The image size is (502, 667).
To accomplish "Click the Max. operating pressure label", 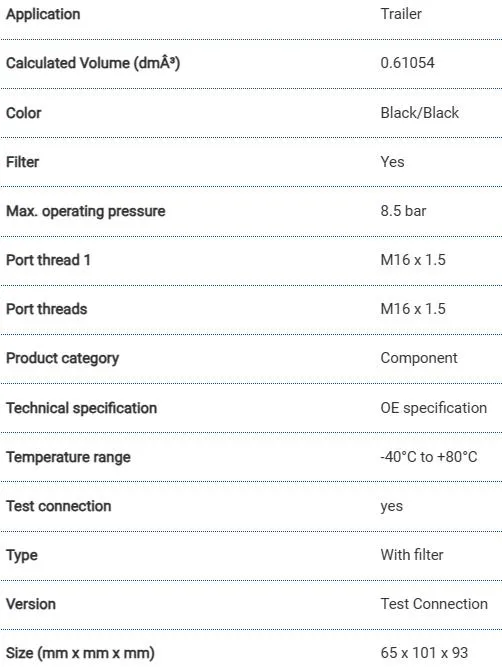I will [86, 211].
